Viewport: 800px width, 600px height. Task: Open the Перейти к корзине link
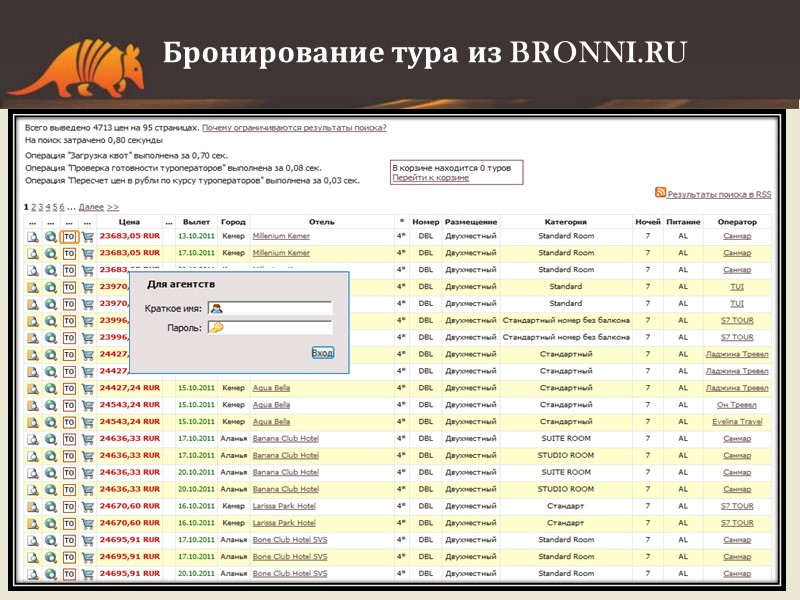tap(432, 178)
